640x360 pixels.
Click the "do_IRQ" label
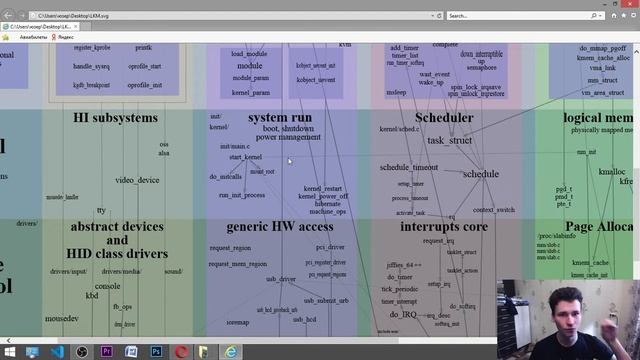point(403,314)
